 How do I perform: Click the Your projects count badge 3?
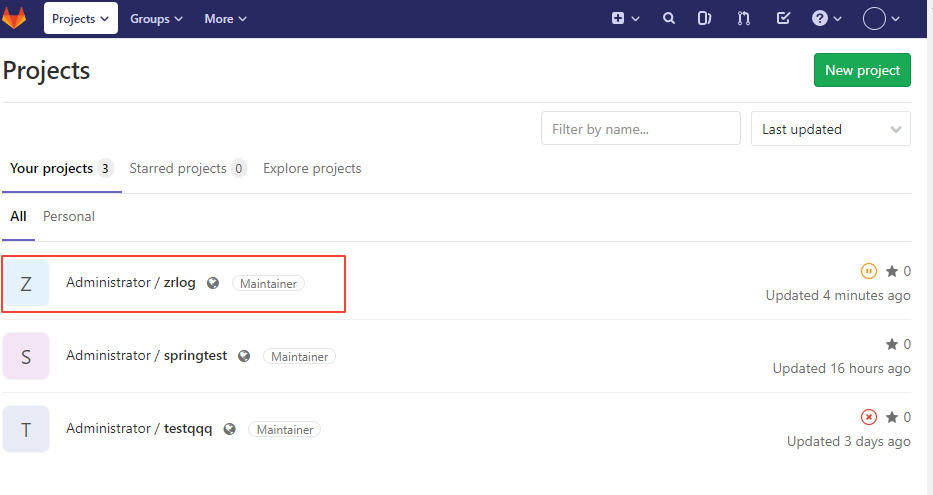click(105, 168)
